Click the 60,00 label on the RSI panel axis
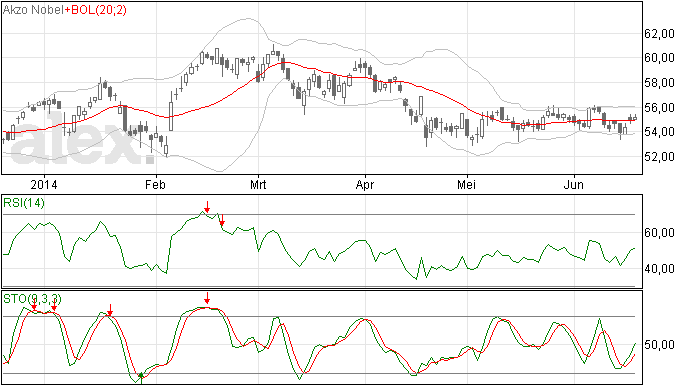The width and height of the screenshot is (690, 387). 659,232
